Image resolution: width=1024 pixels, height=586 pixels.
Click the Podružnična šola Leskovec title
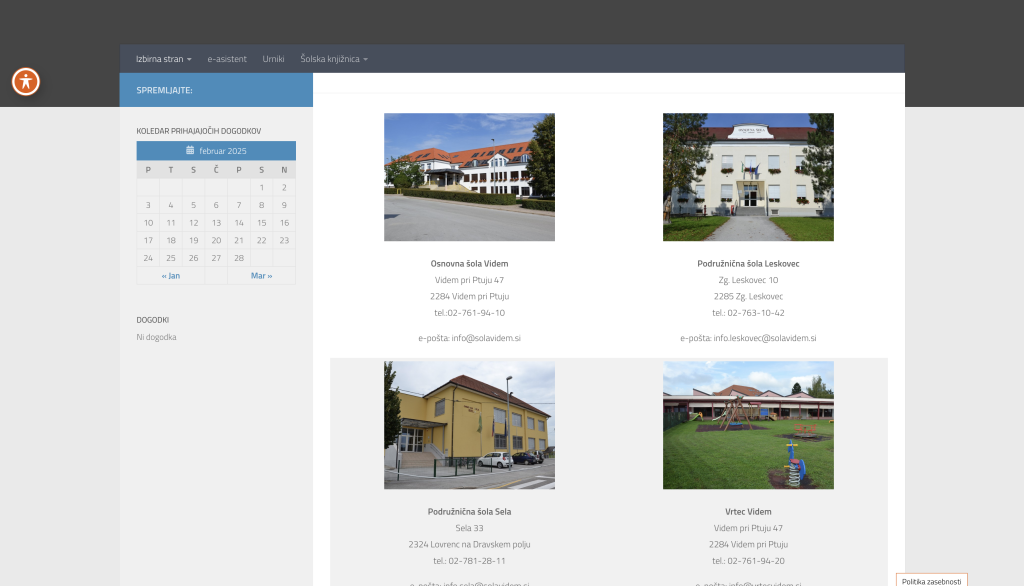tap(748, 264)
